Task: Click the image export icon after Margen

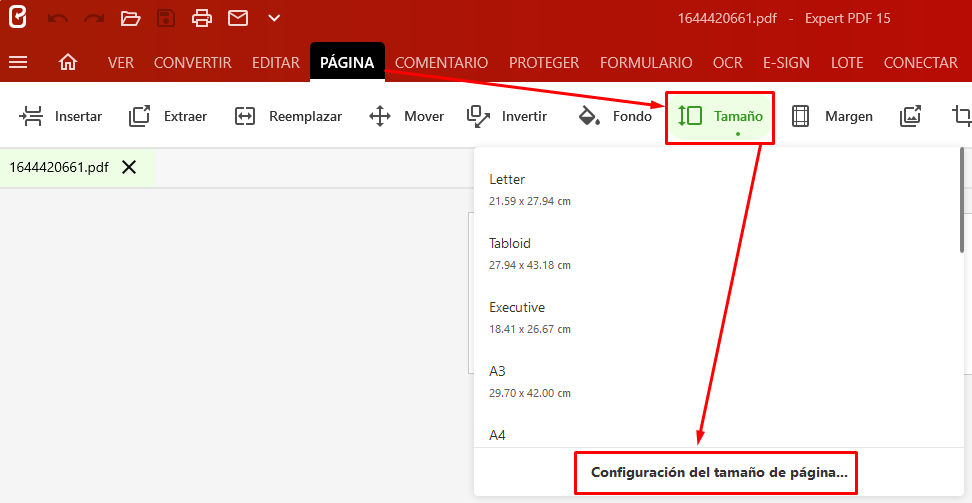Action: [910, 116]
